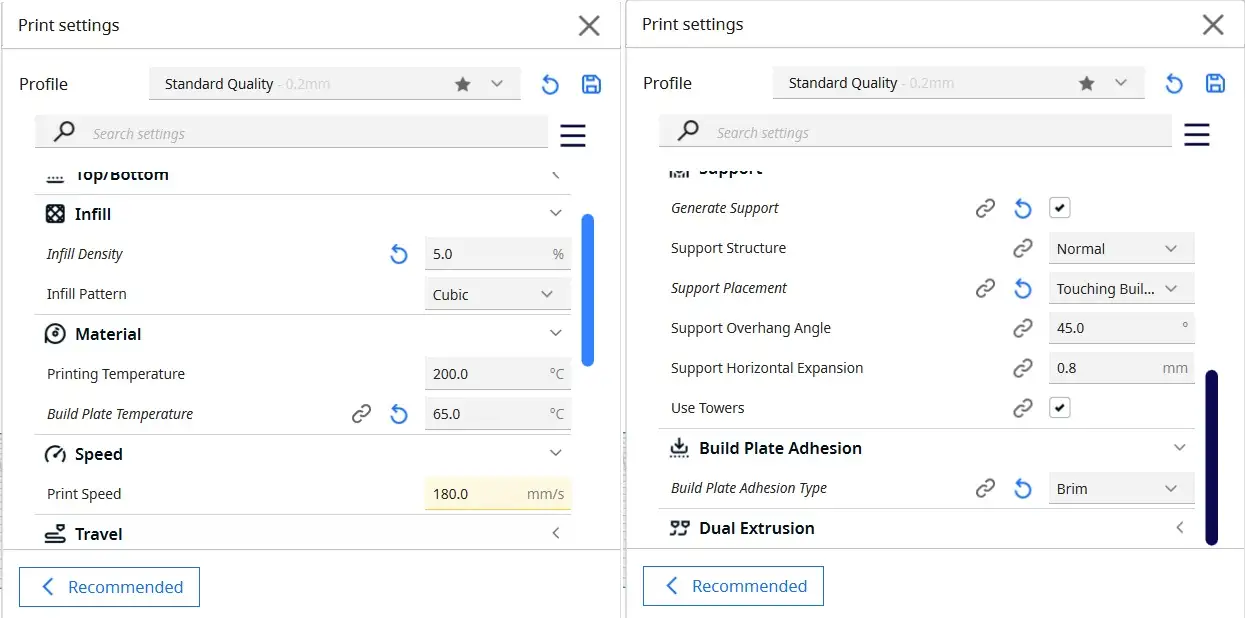
Task: Click link icon next to Support Structure
Action: click(1022, 248)
